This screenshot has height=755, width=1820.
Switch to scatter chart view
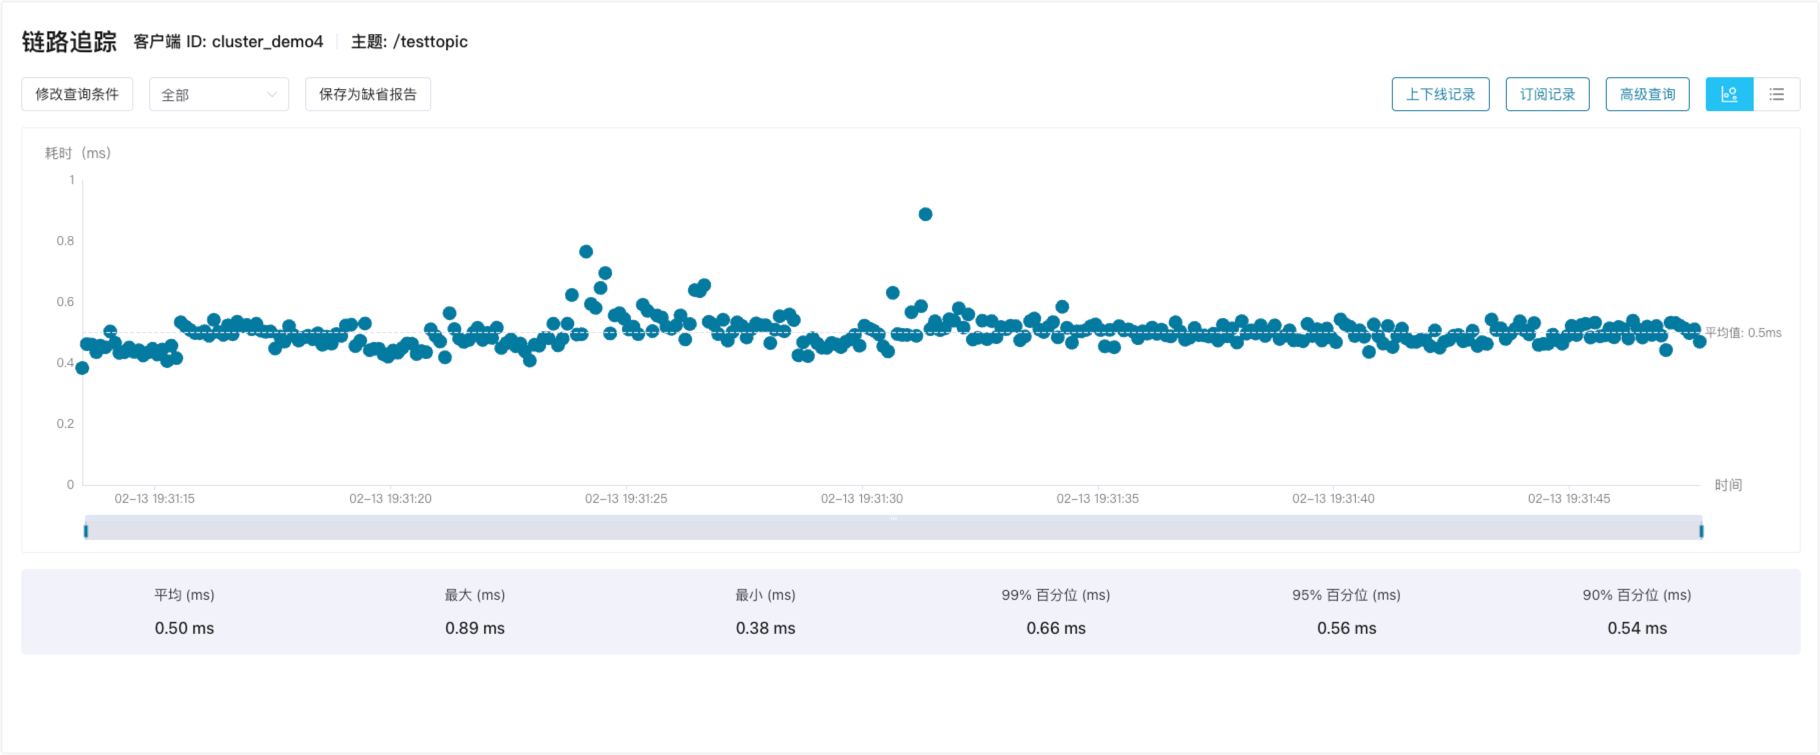1729,94
